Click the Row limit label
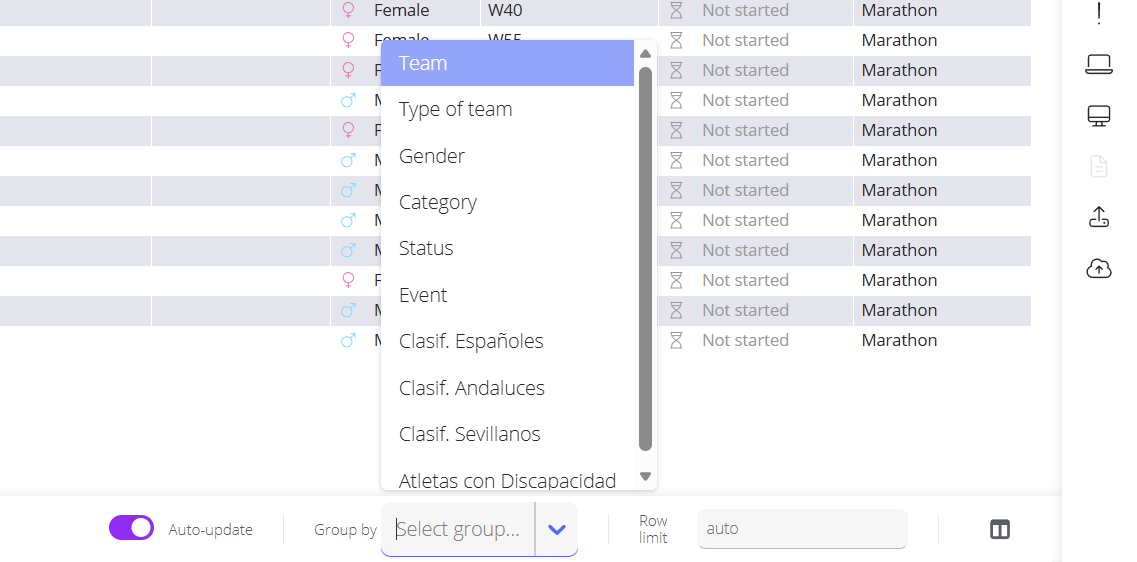This screenshot has width=1137, height=562. [x=653, y=529]
